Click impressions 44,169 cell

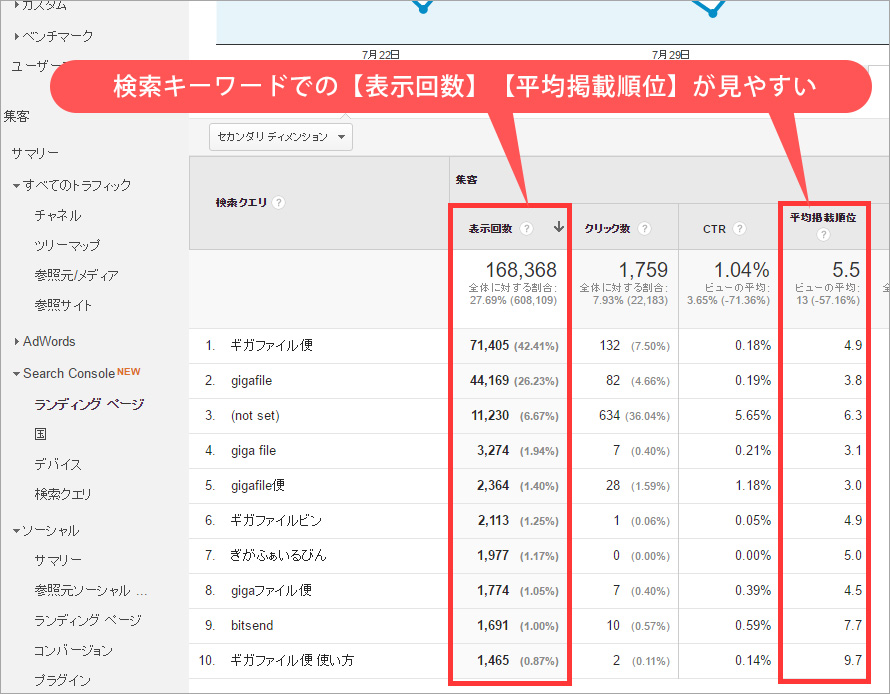pos(489,381)
